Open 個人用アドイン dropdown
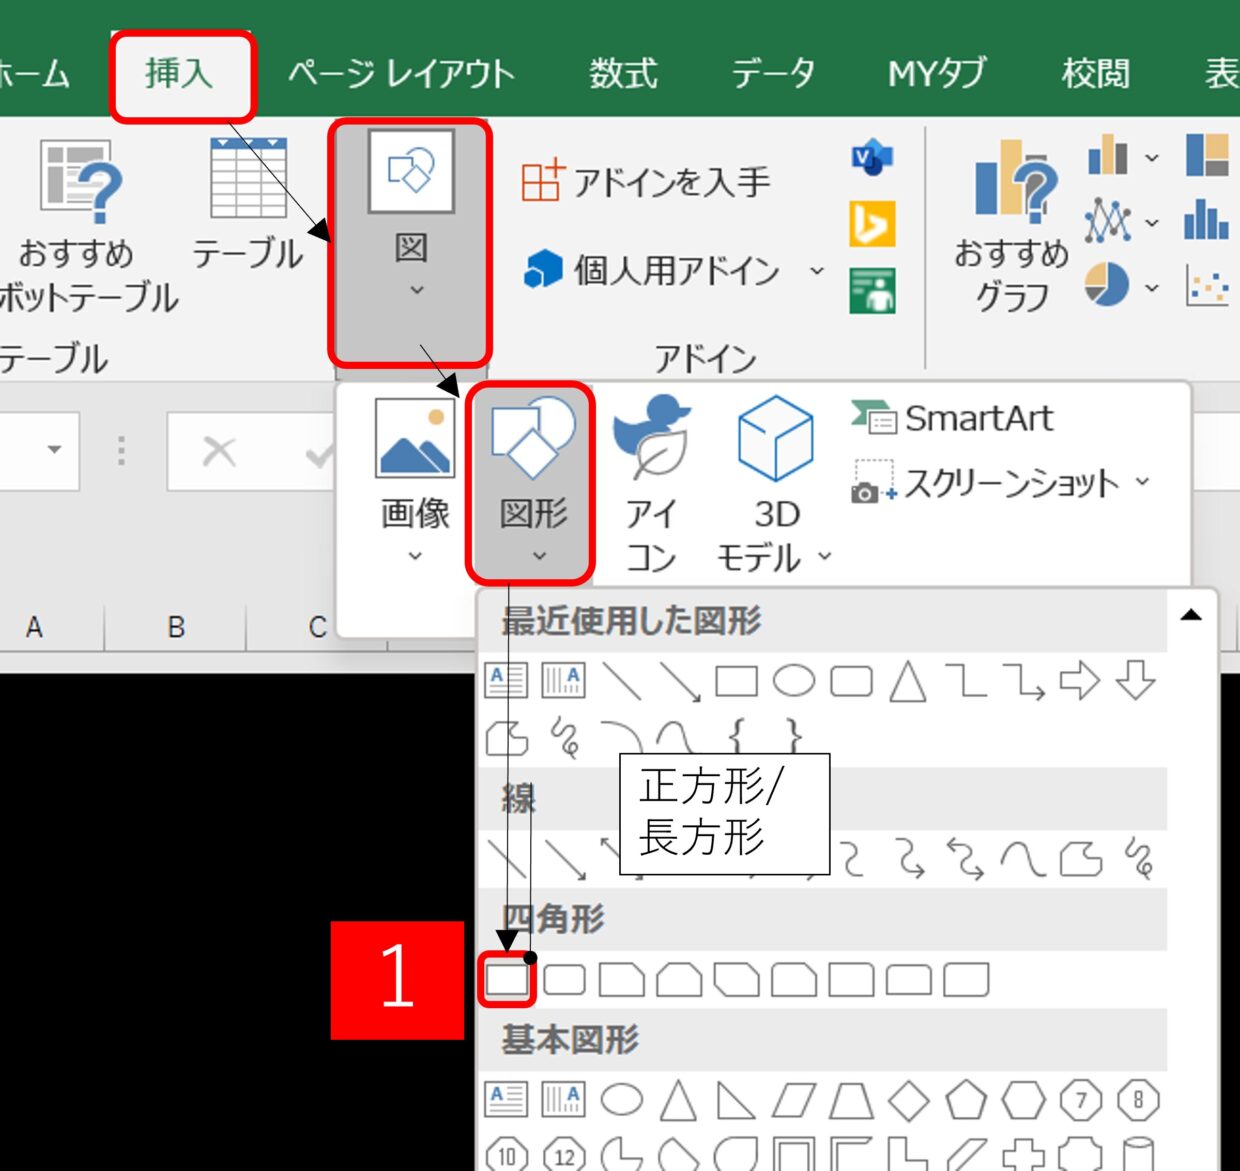1240x1171 pixels. coord(675,270)
